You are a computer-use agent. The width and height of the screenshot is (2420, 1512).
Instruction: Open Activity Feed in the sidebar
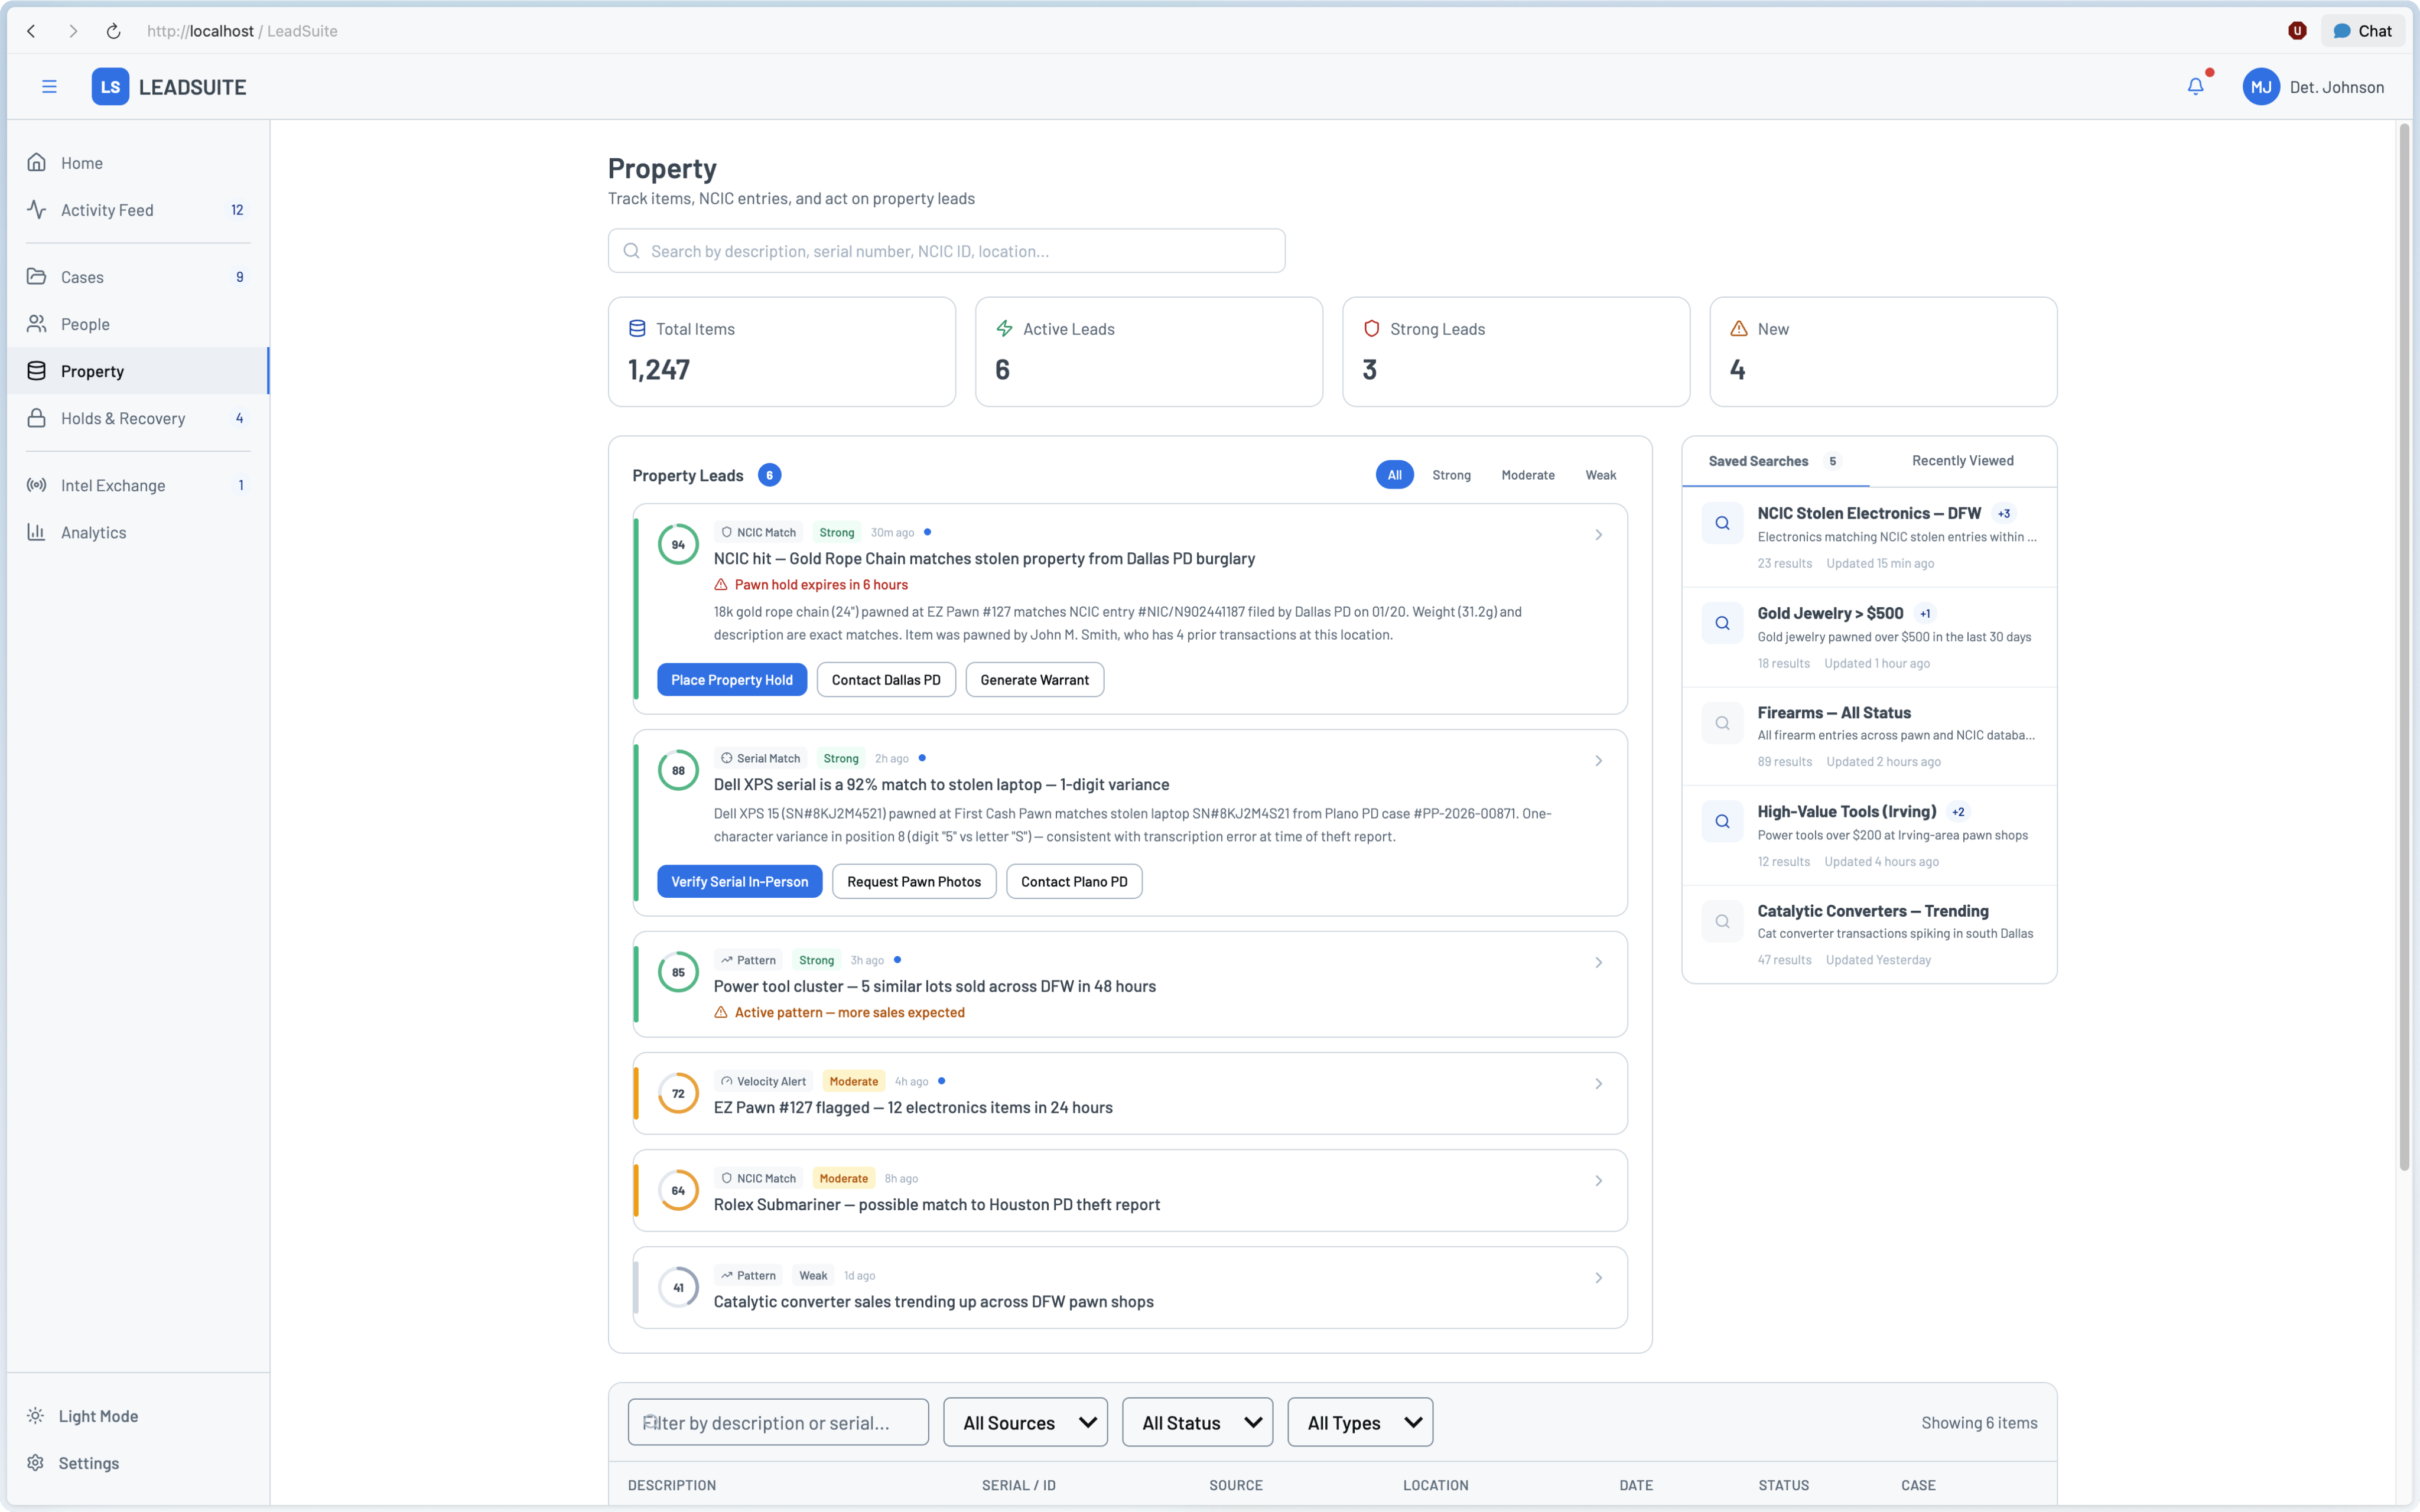pyautogui.click(x=107, y=210)
